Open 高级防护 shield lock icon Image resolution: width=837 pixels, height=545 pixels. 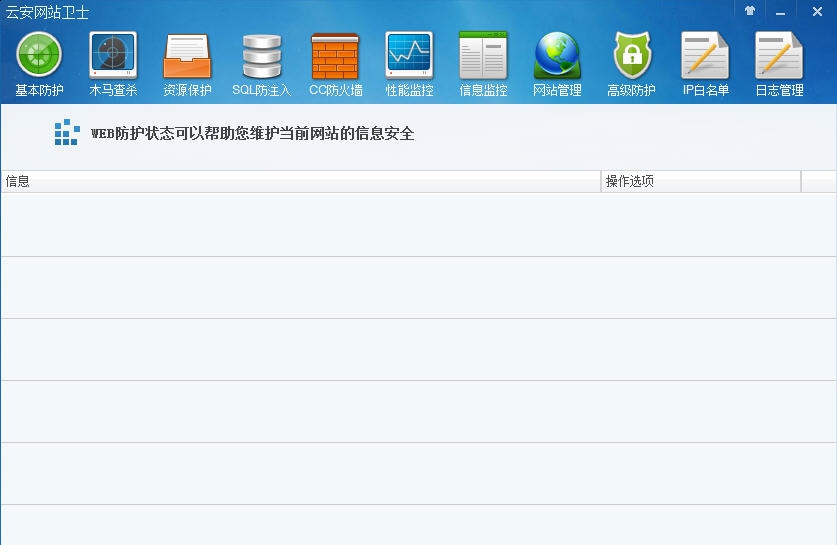click(x=631, y=55)
